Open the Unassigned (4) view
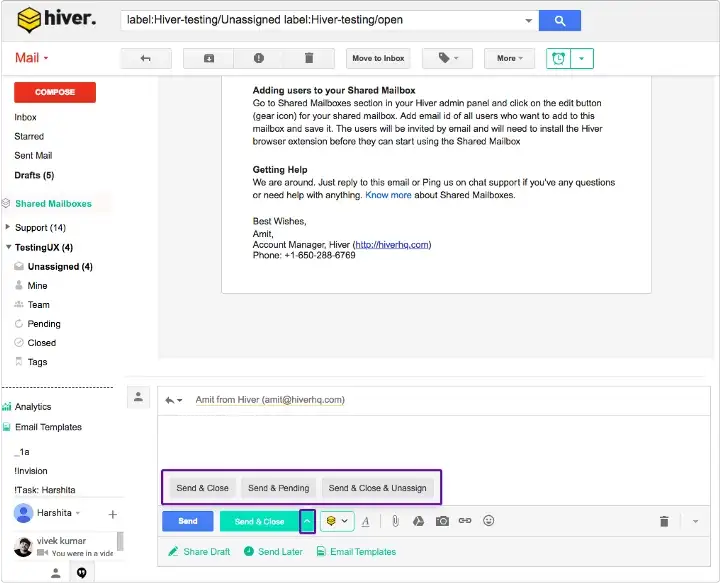 [x=60, y=267]
